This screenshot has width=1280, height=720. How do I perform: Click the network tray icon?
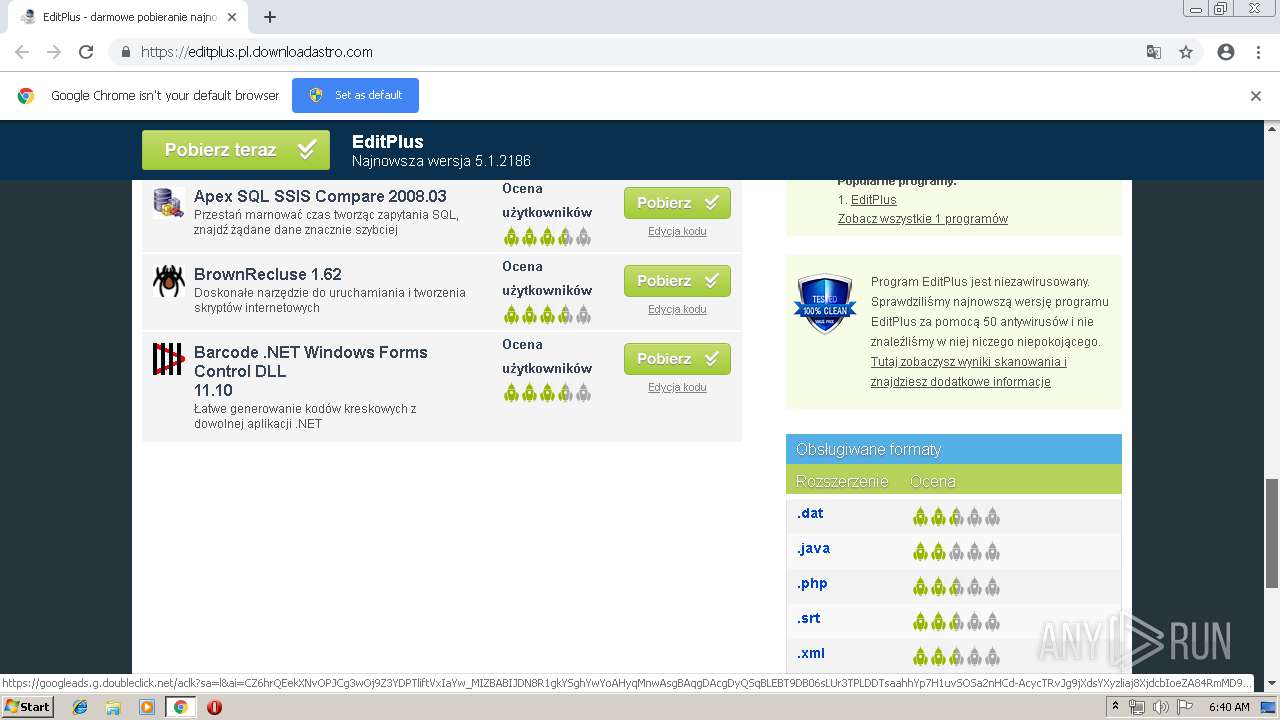point(1137,707)
